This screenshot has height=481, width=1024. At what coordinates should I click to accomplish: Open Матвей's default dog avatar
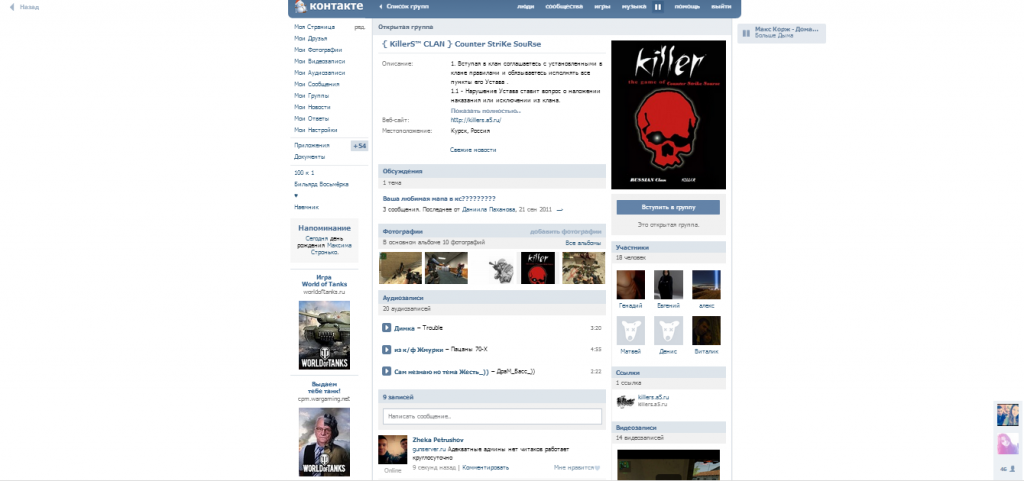pos(630,331)
